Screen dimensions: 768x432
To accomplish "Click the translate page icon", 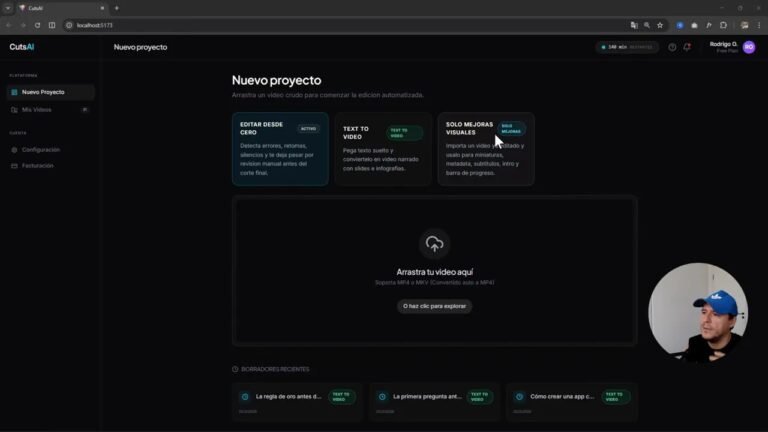I will [634, 25].
